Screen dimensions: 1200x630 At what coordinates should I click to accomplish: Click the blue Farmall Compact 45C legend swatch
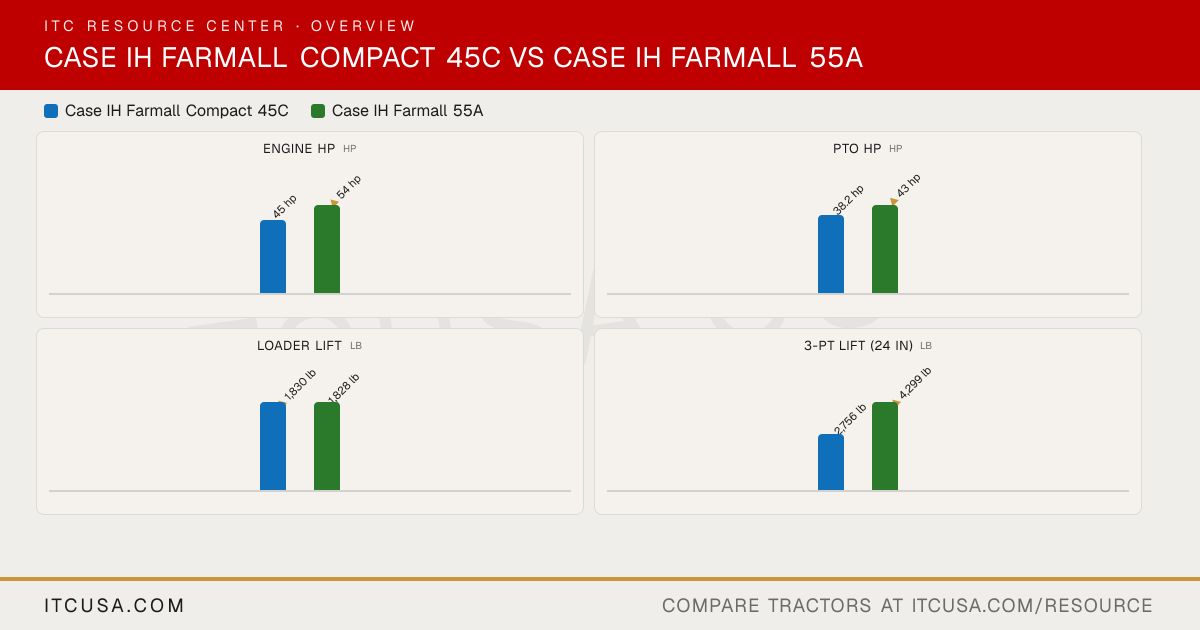51,111
